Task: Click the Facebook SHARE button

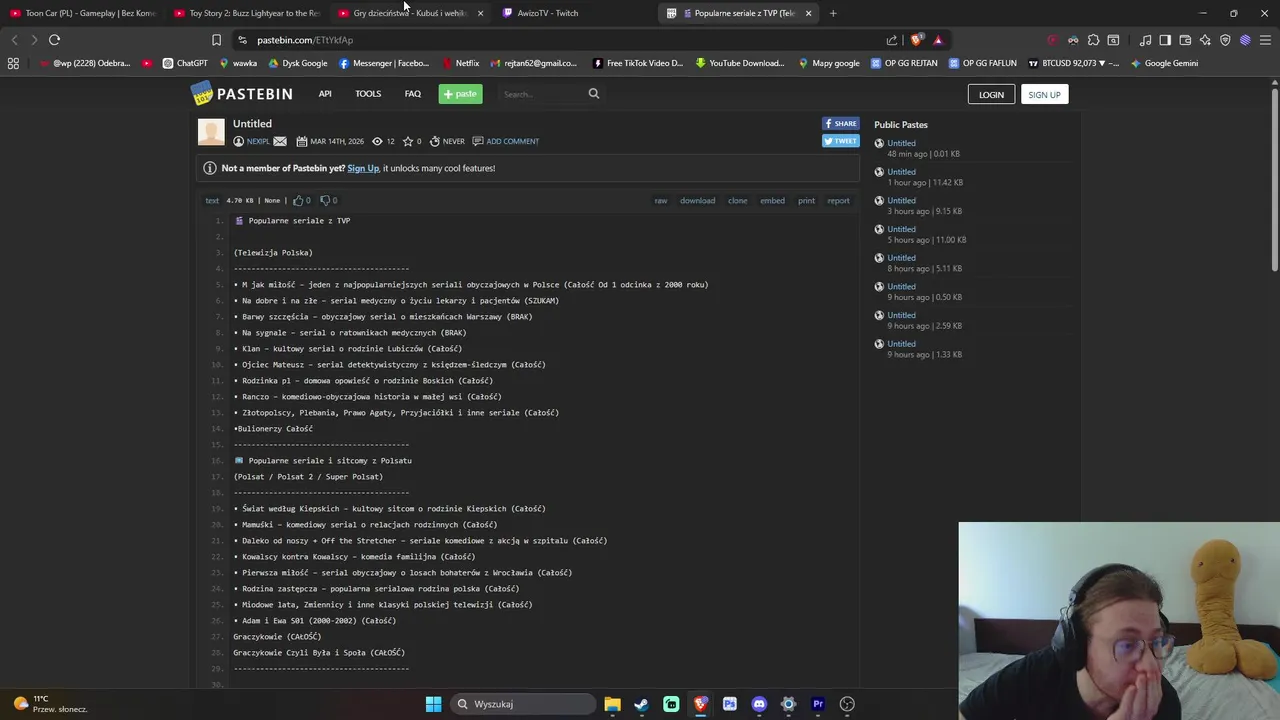Action: tap(840, 124)
